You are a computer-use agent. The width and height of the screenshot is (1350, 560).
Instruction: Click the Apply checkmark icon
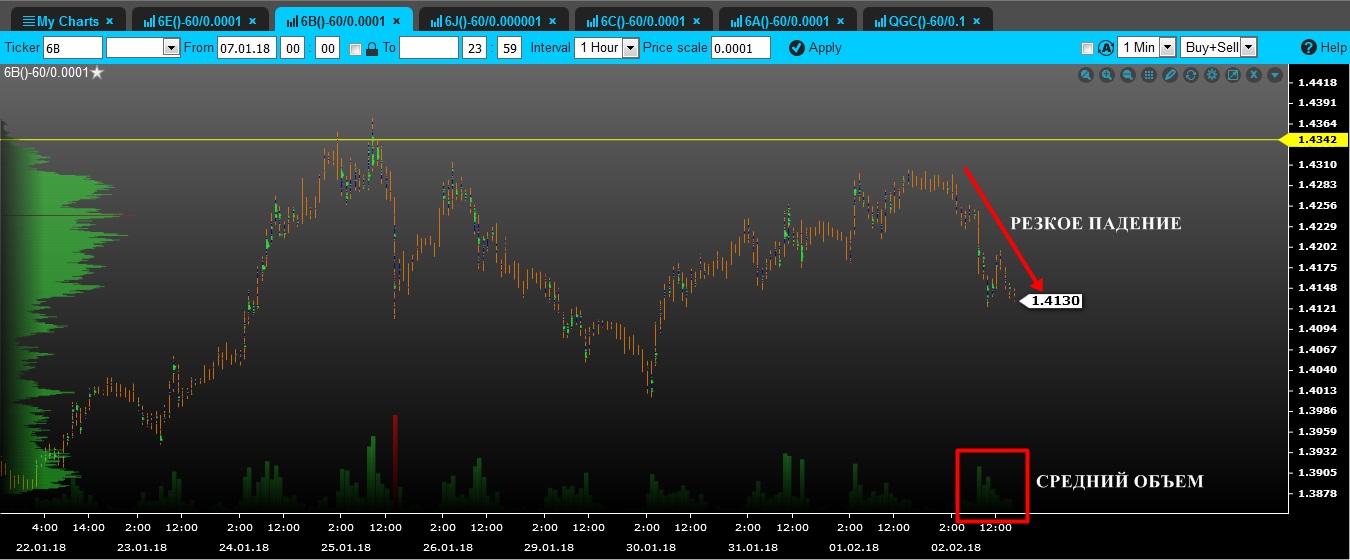point(796,47)
